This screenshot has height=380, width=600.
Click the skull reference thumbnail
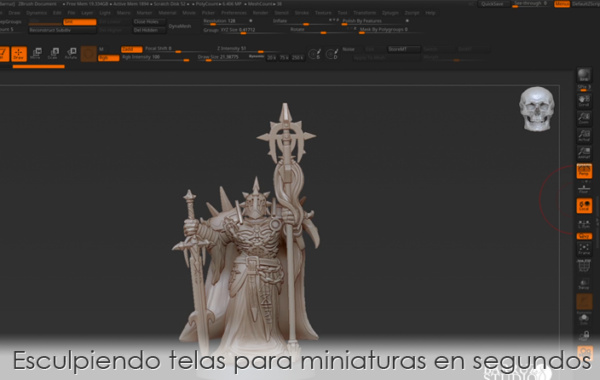point(536,109)
